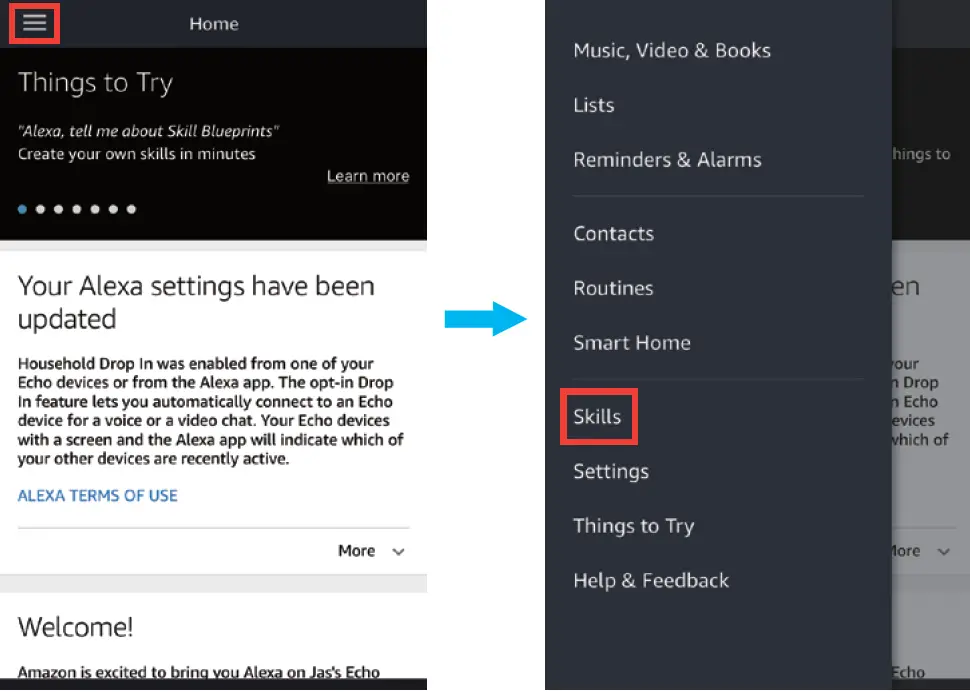The height and width of the screenshot is (692, 970).
Task: Tap Skills in the side menu
Action: click(597, 417)
